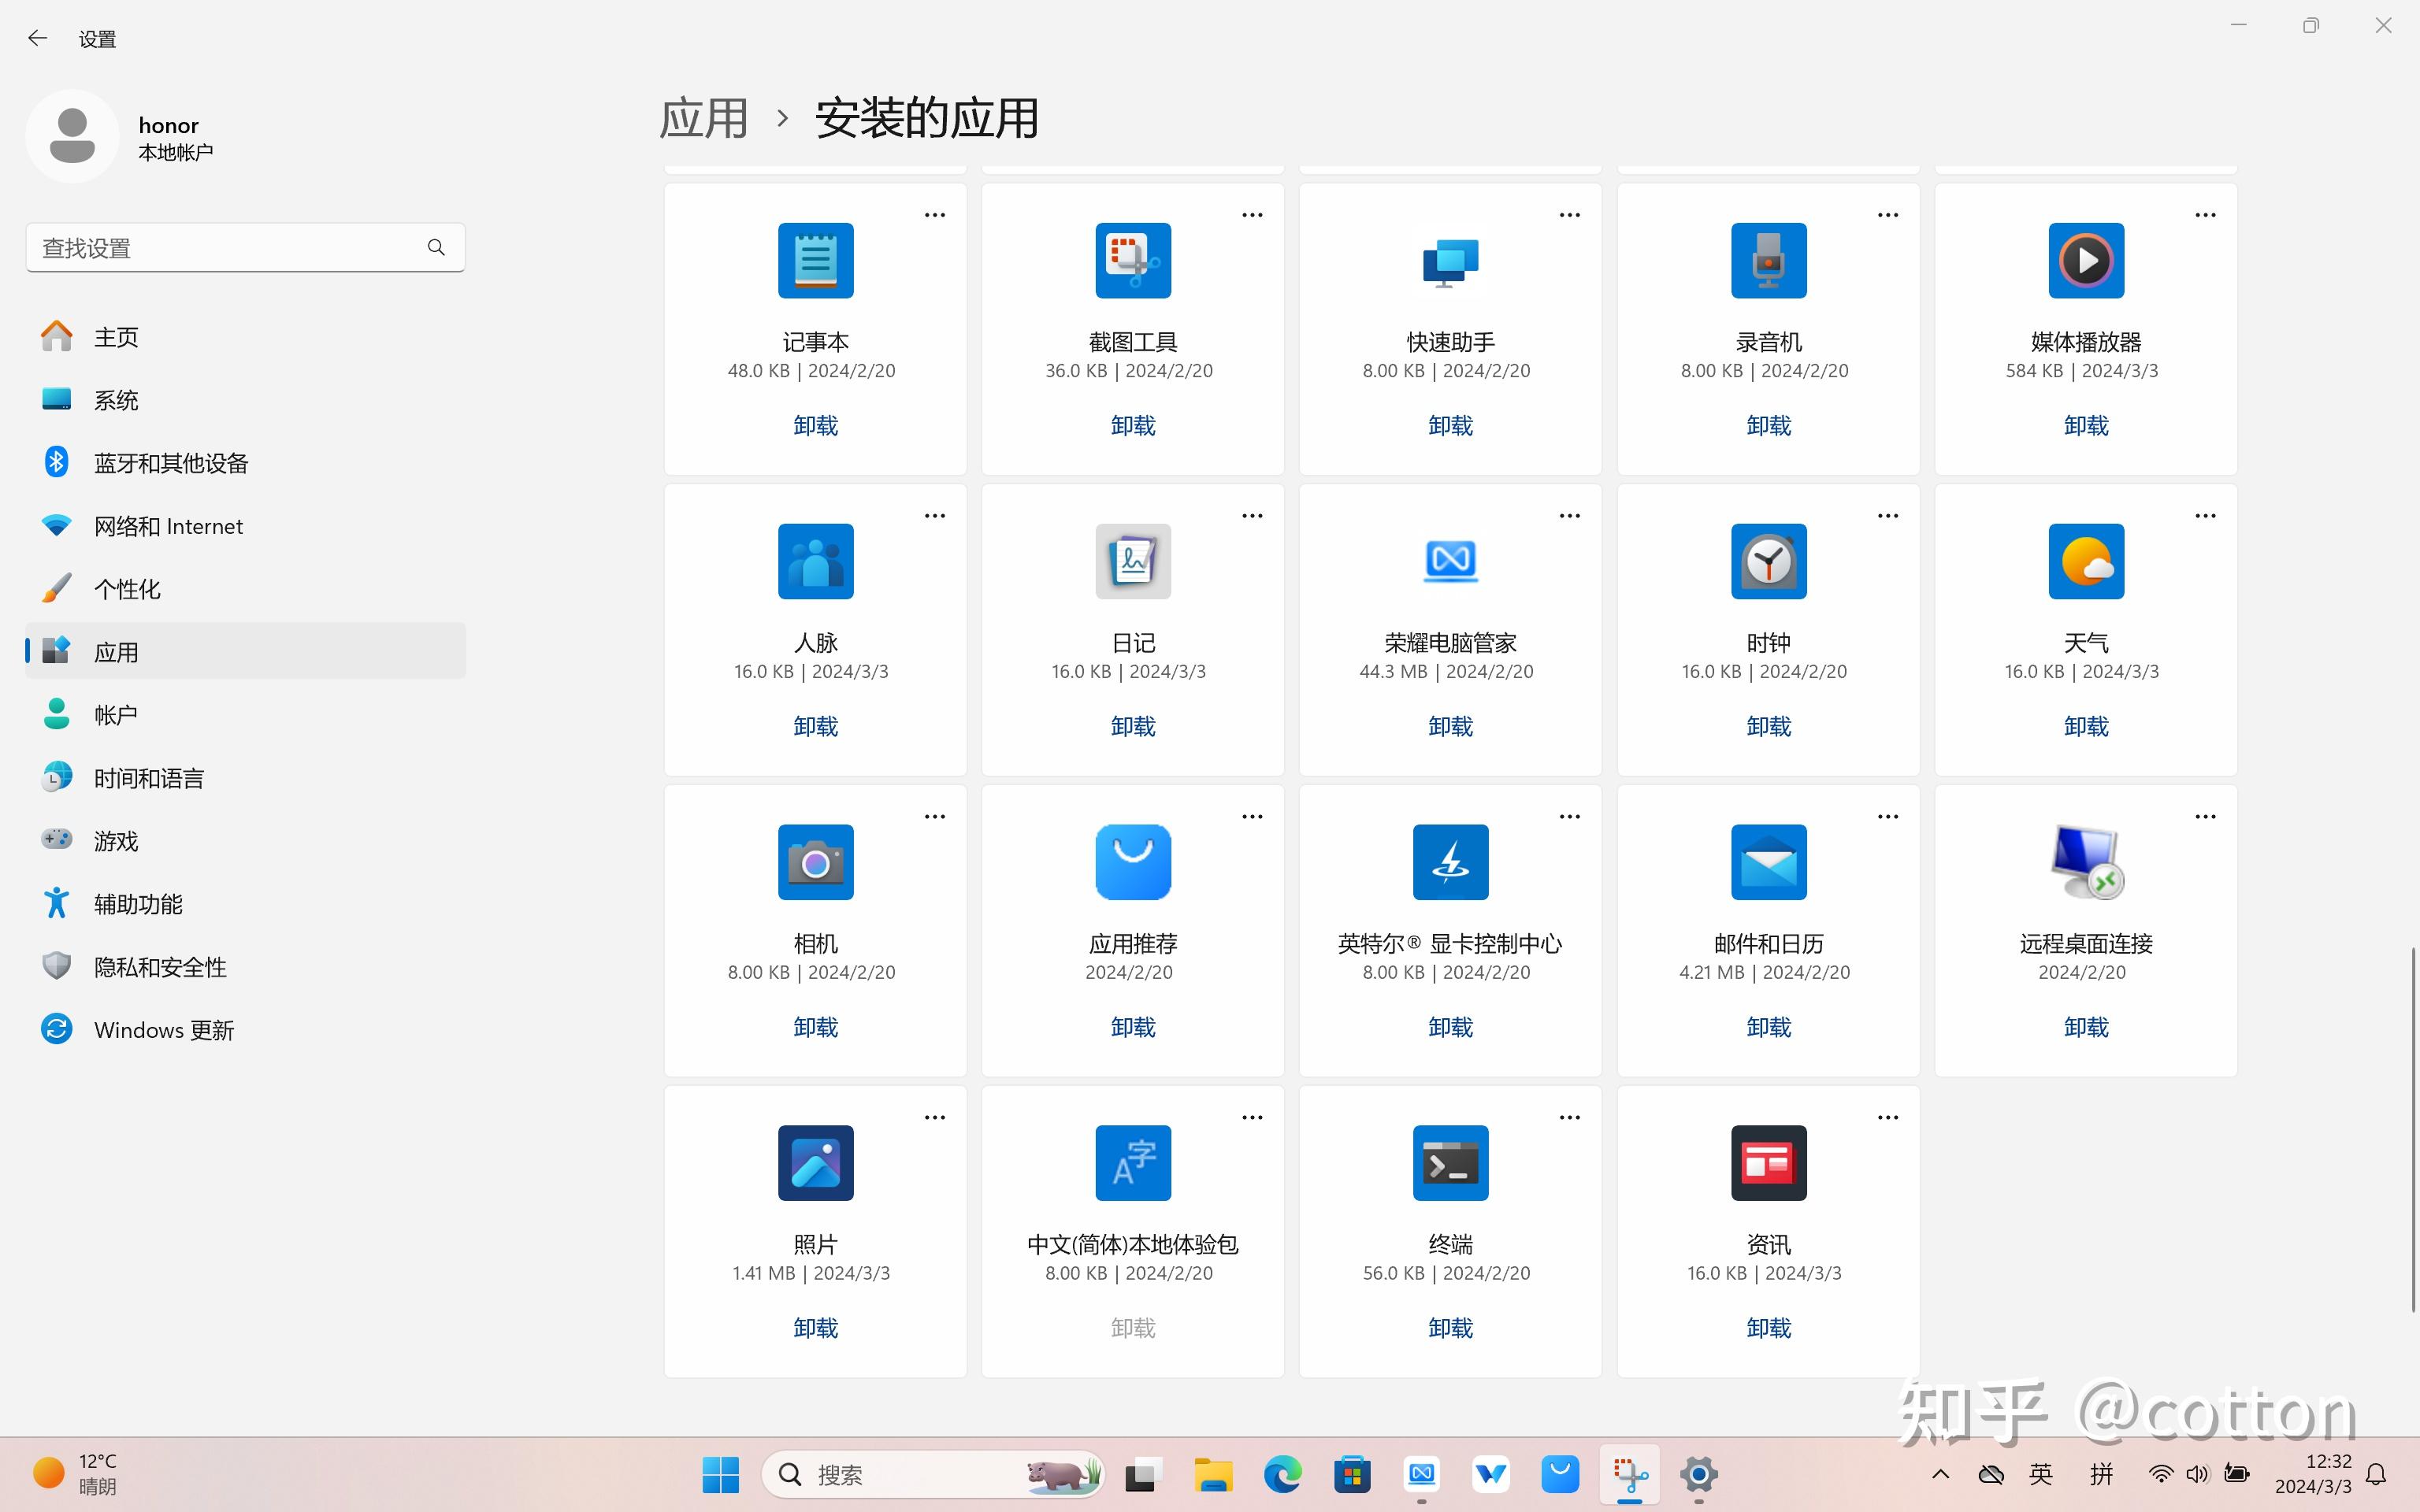Open more options for 远程桌面连接
The width and height of the screenshot is (2420, 1512).
point(2205,817)
